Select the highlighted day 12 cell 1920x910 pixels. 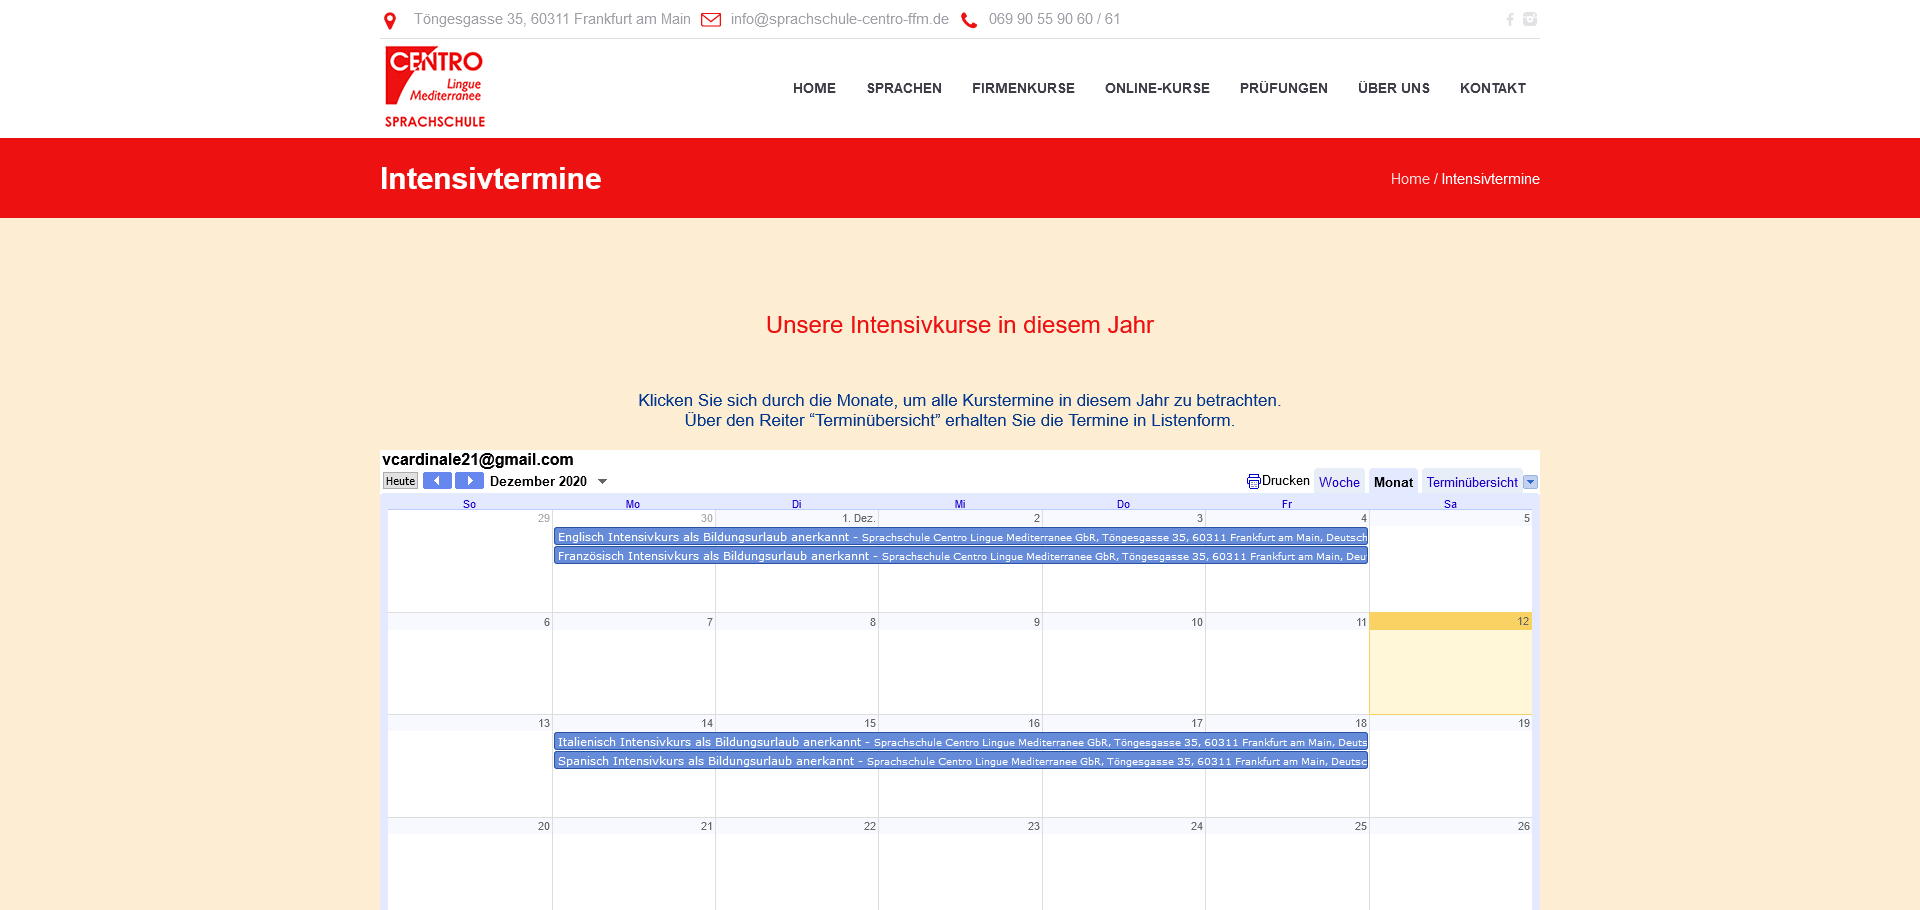click(x=1450, y=665)
